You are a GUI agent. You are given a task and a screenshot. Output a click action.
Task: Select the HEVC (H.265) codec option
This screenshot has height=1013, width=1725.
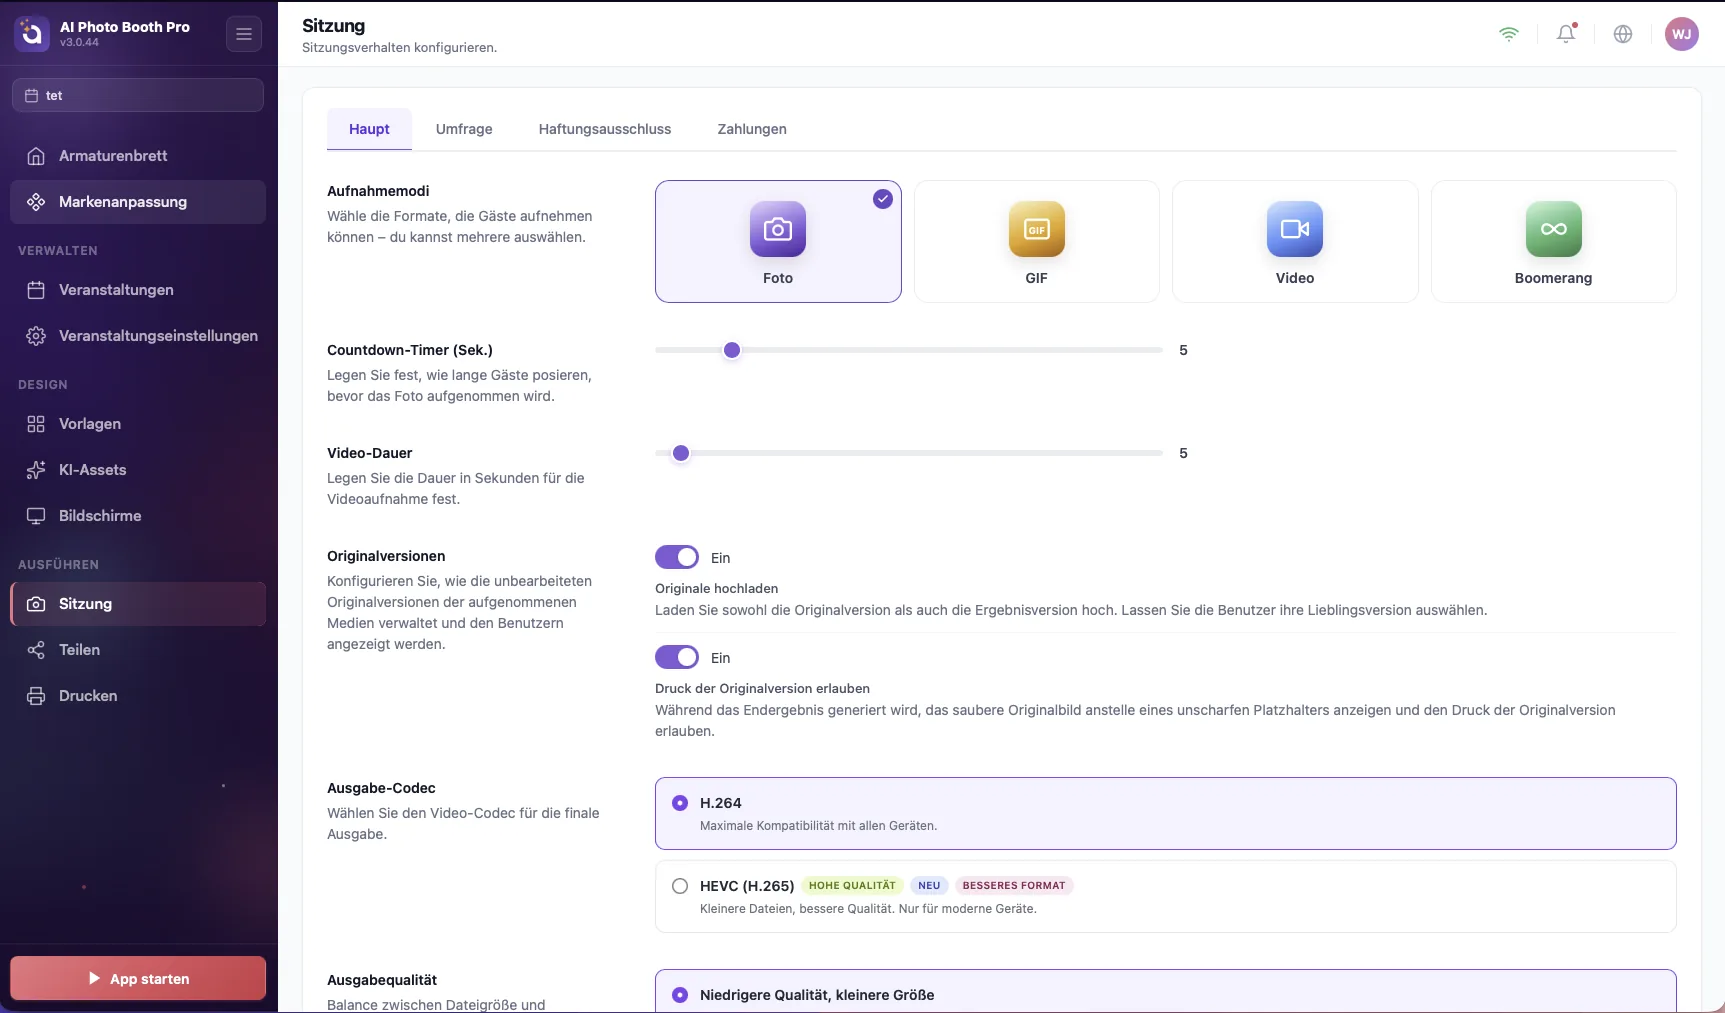(x=1165, y=896)
